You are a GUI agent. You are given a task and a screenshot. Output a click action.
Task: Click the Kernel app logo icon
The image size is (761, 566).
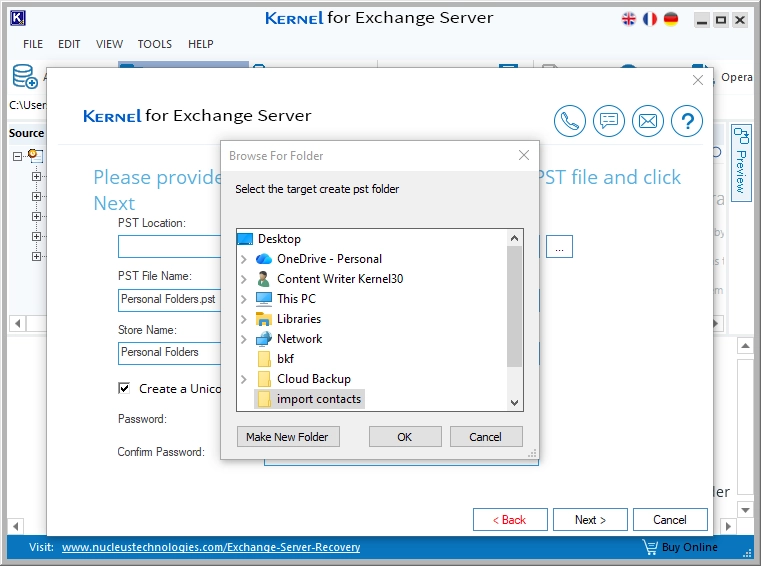pyautogui.click(x=17, y=18)
